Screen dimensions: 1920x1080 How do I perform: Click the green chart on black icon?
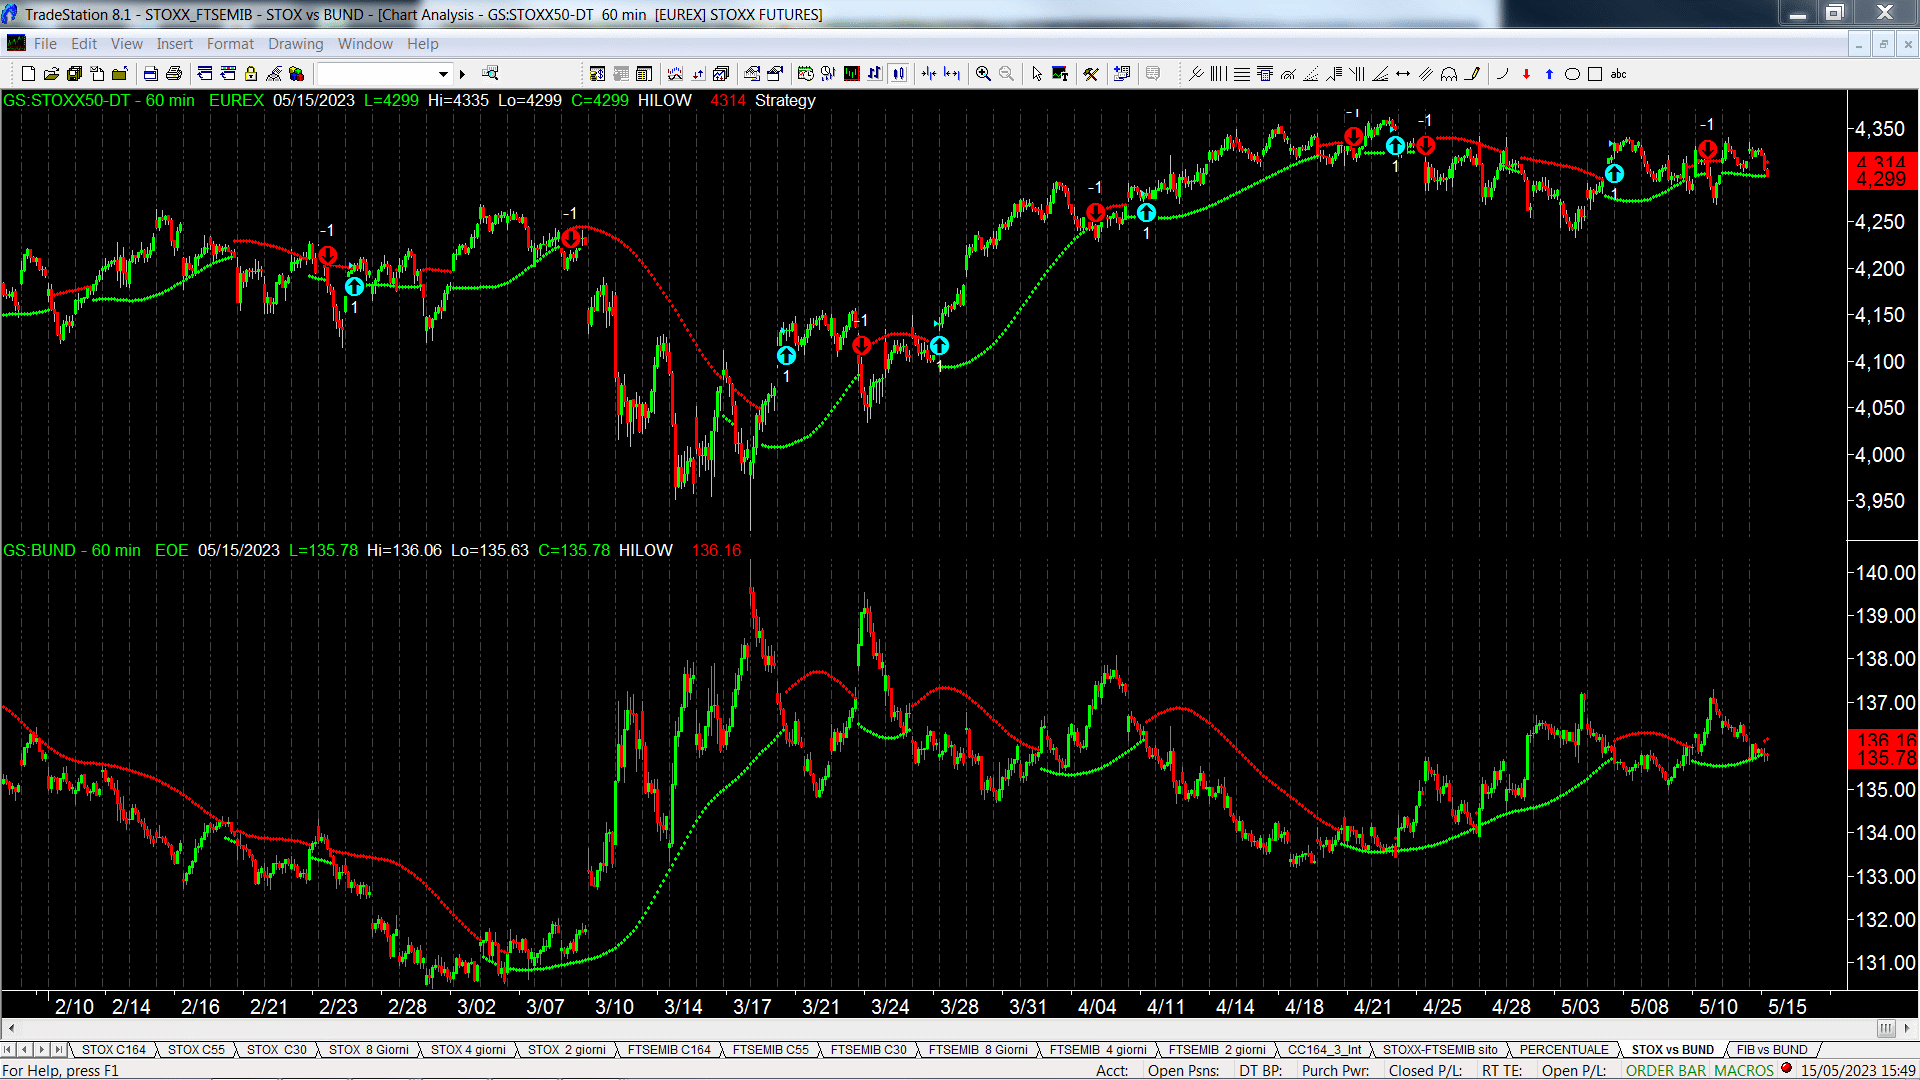point(852,74)
